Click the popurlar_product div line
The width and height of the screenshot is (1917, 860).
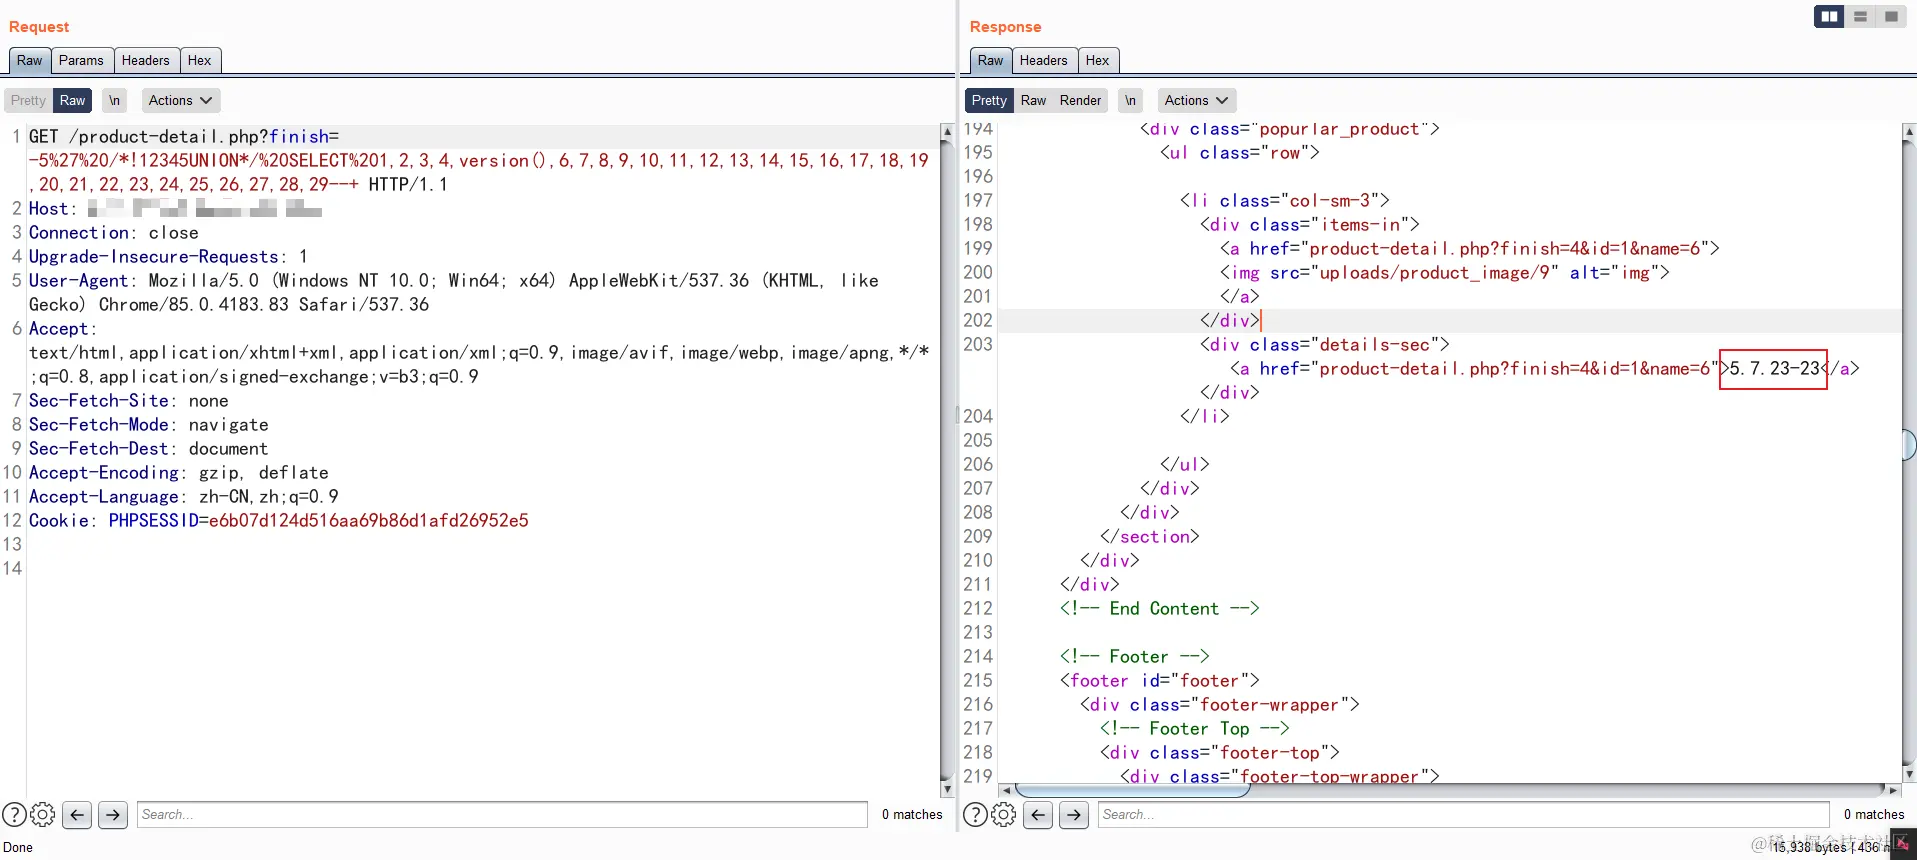[x=1290, y=129]
